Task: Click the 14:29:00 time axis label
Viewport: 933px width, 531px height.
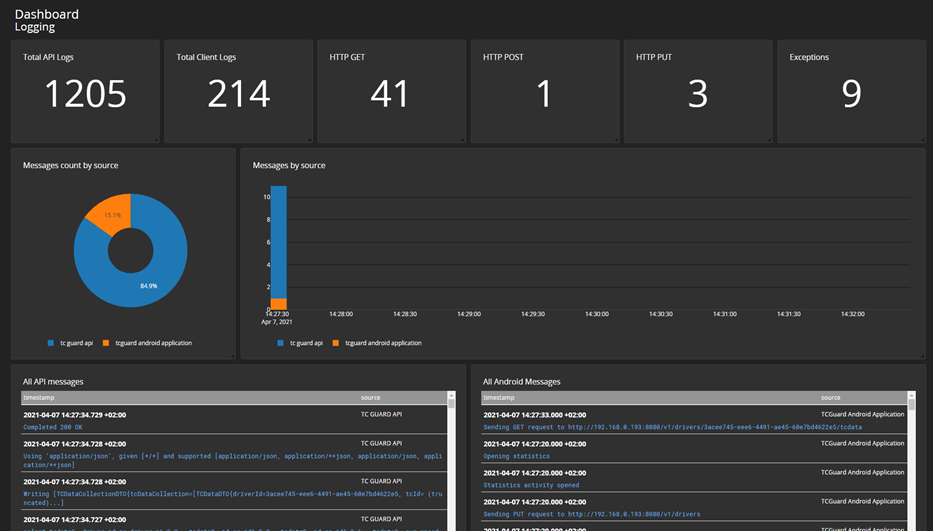Action: coord(469,314)
